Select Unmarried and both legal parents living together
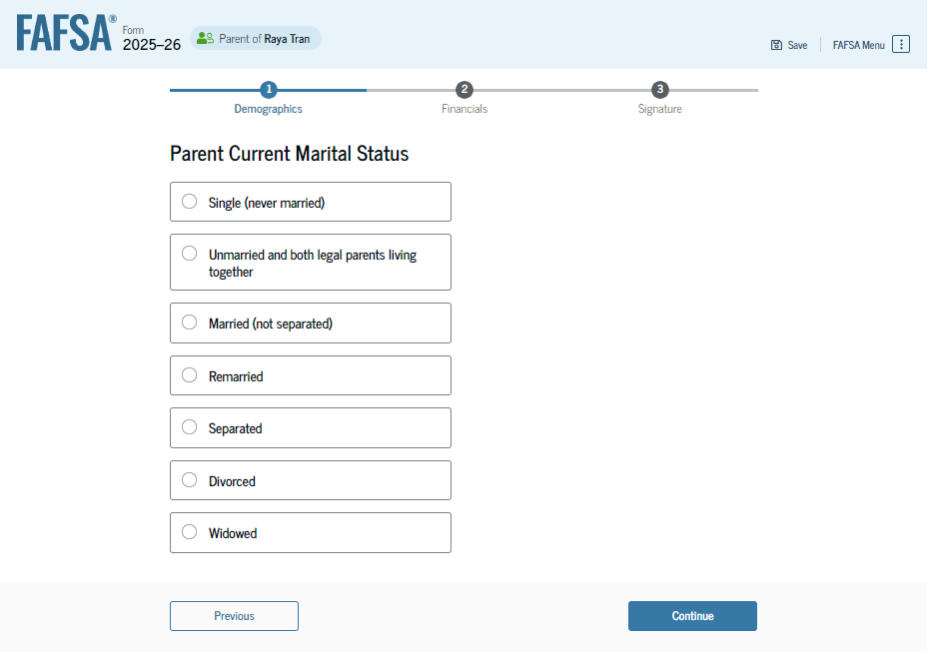Screen dimensions: 928x652 tap(190, 254)
